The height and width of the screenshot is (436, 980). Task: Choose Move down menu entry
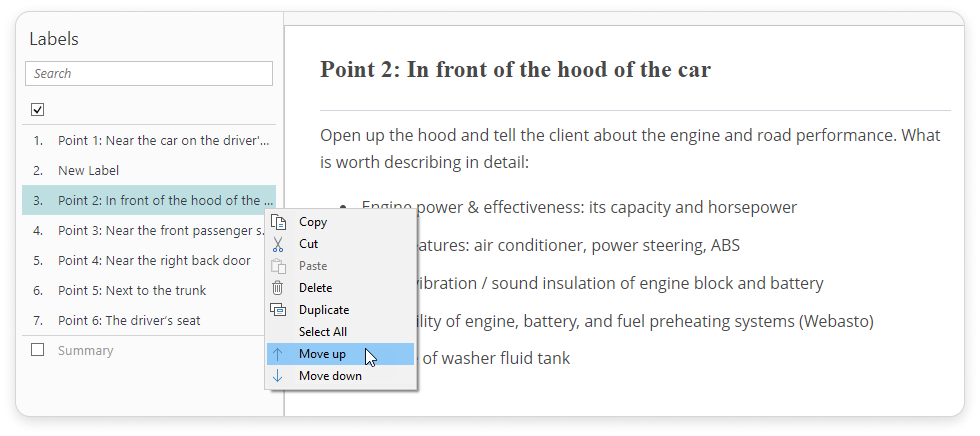pyautogui.click(x=330, y=376)
